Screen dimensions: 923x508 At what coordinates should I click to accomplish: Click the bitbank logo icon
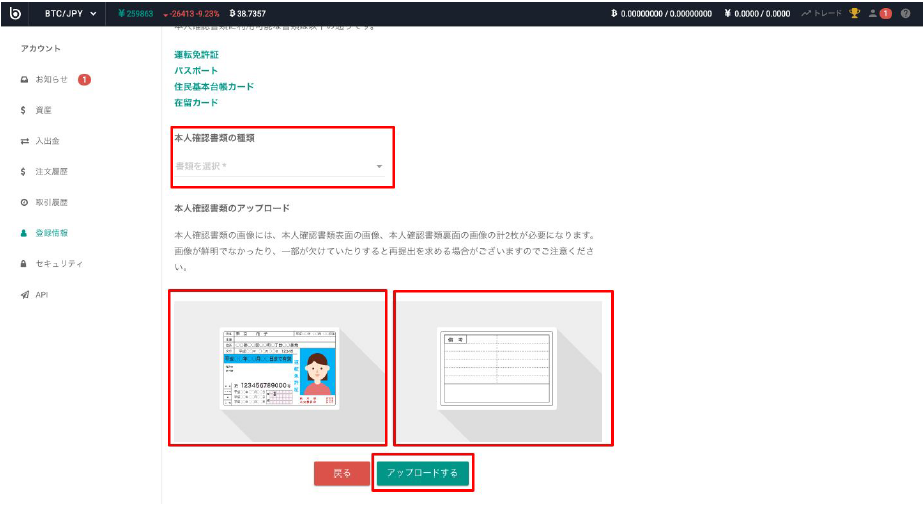[15, 13]
